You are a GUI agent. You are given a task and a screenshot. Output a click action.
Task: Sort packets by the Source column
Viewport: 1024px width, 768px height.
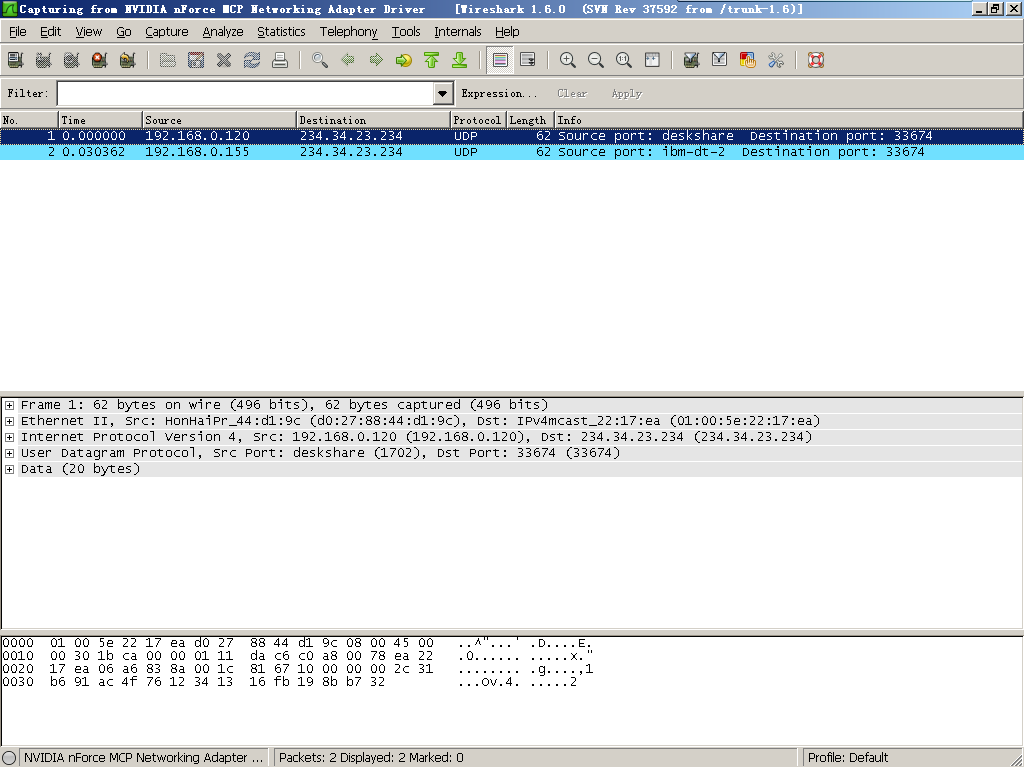tap(219, 120)
